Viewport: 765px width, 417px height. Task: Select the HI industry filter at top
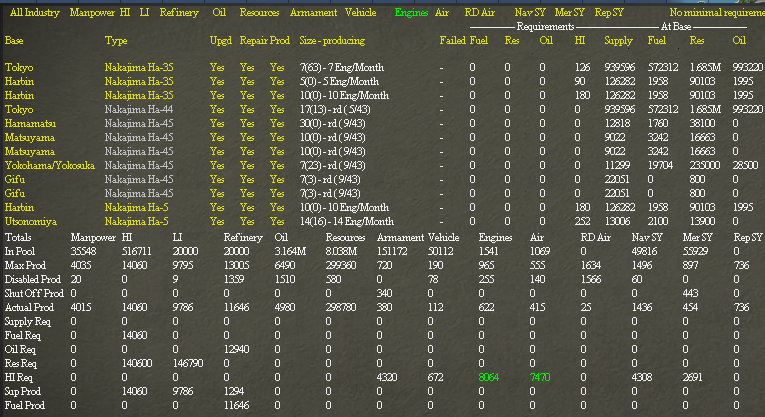point(125,13)
